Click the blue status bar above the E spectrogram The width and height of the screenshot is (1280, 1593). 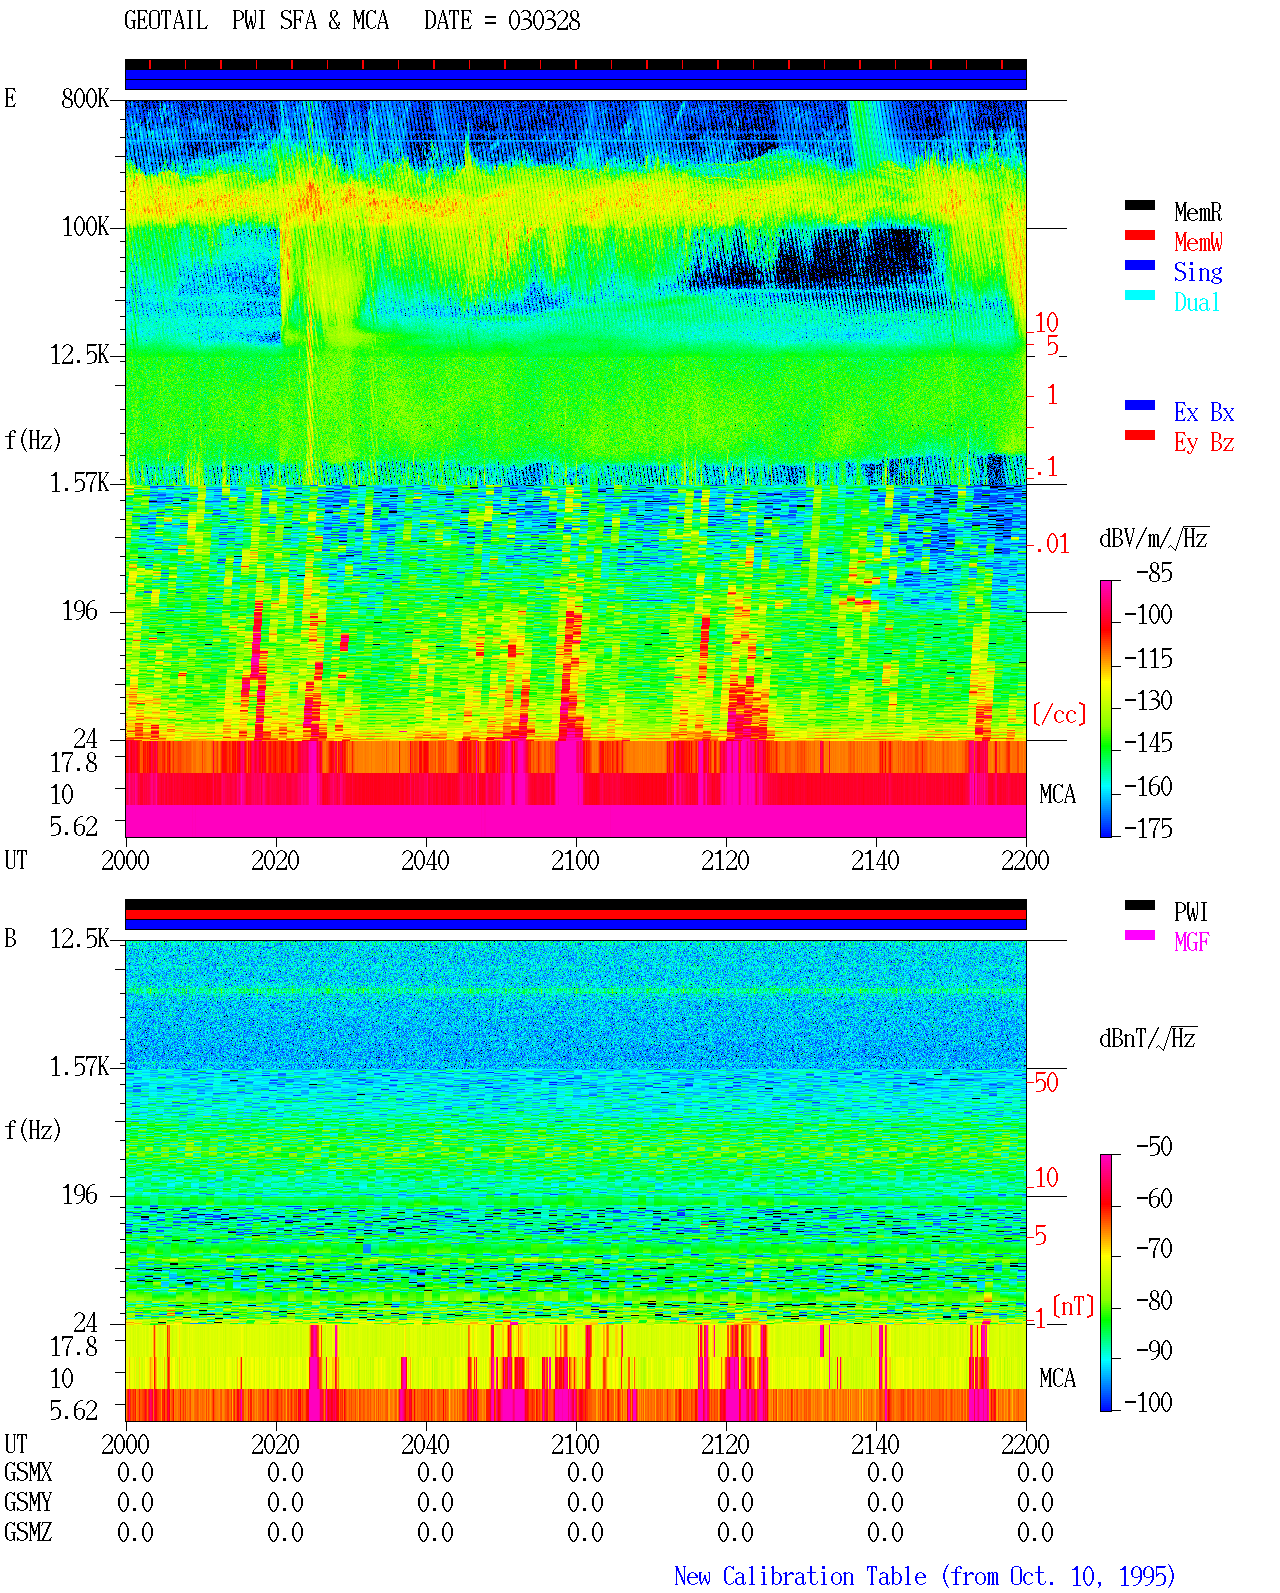coord(575,79)
